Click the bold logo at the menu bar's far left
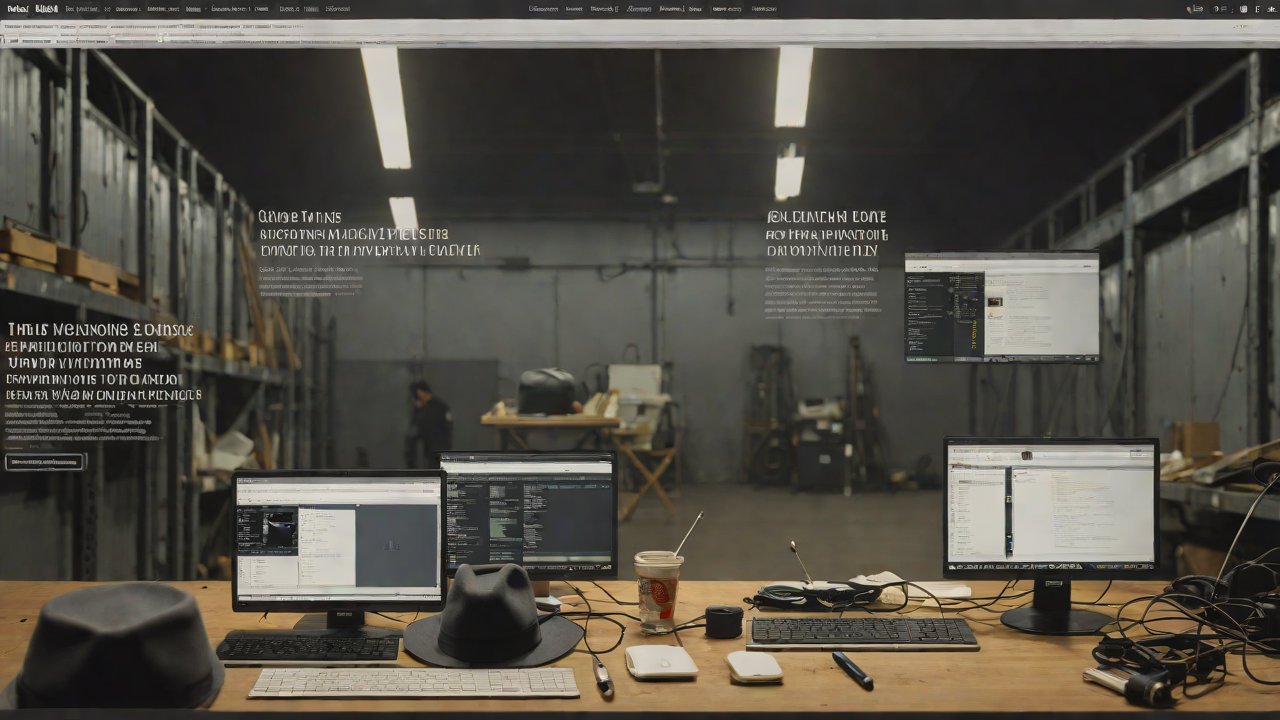Screen dimensions: 1280x720 [16, 9]
